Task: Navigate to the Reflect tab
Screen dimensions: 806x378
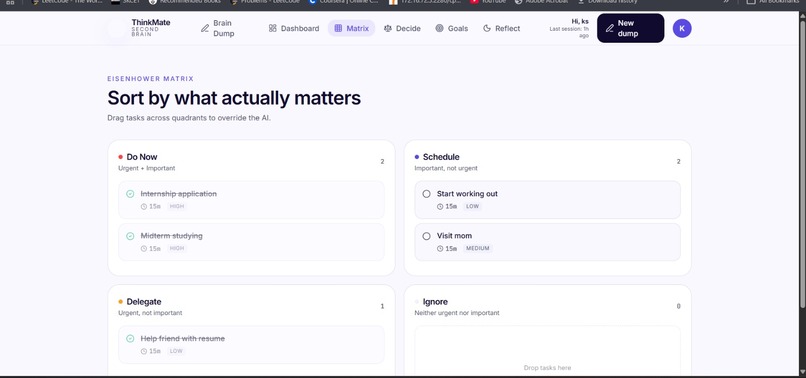Action: pos(502,28)
